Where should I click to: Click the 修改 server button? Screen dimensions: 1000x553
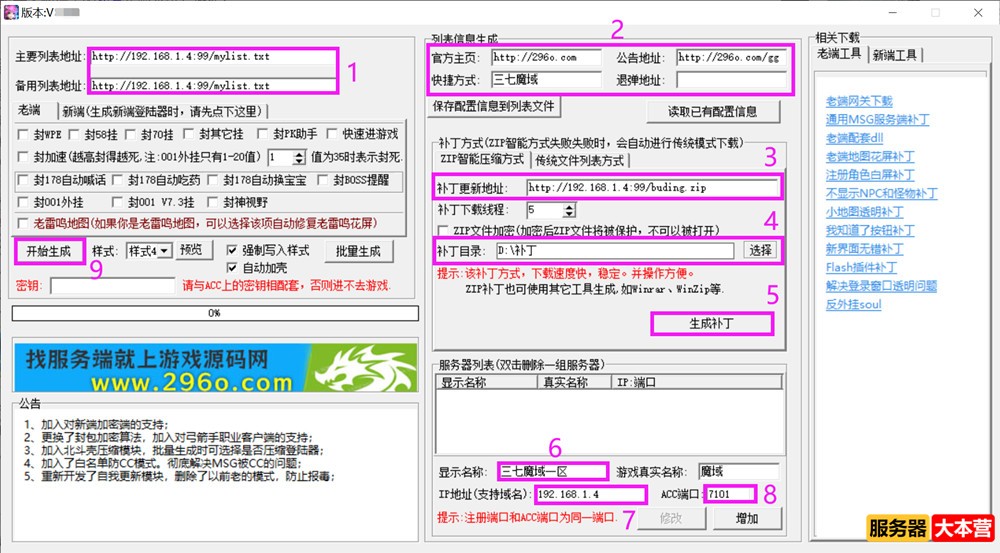tap(671, 518)
